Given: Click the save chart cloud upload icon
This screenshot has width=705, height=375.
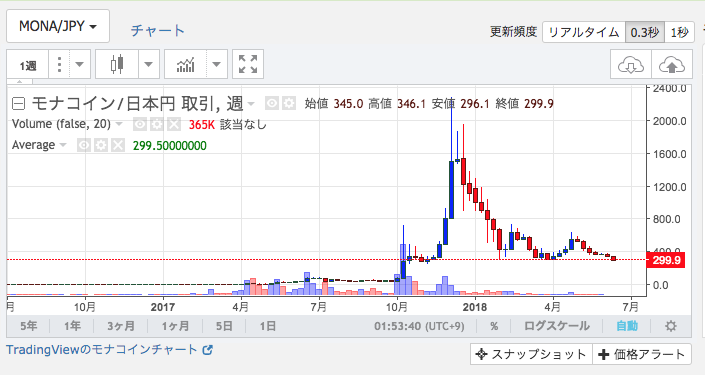Looking at the screenshot, I should (x=672, y=65).
